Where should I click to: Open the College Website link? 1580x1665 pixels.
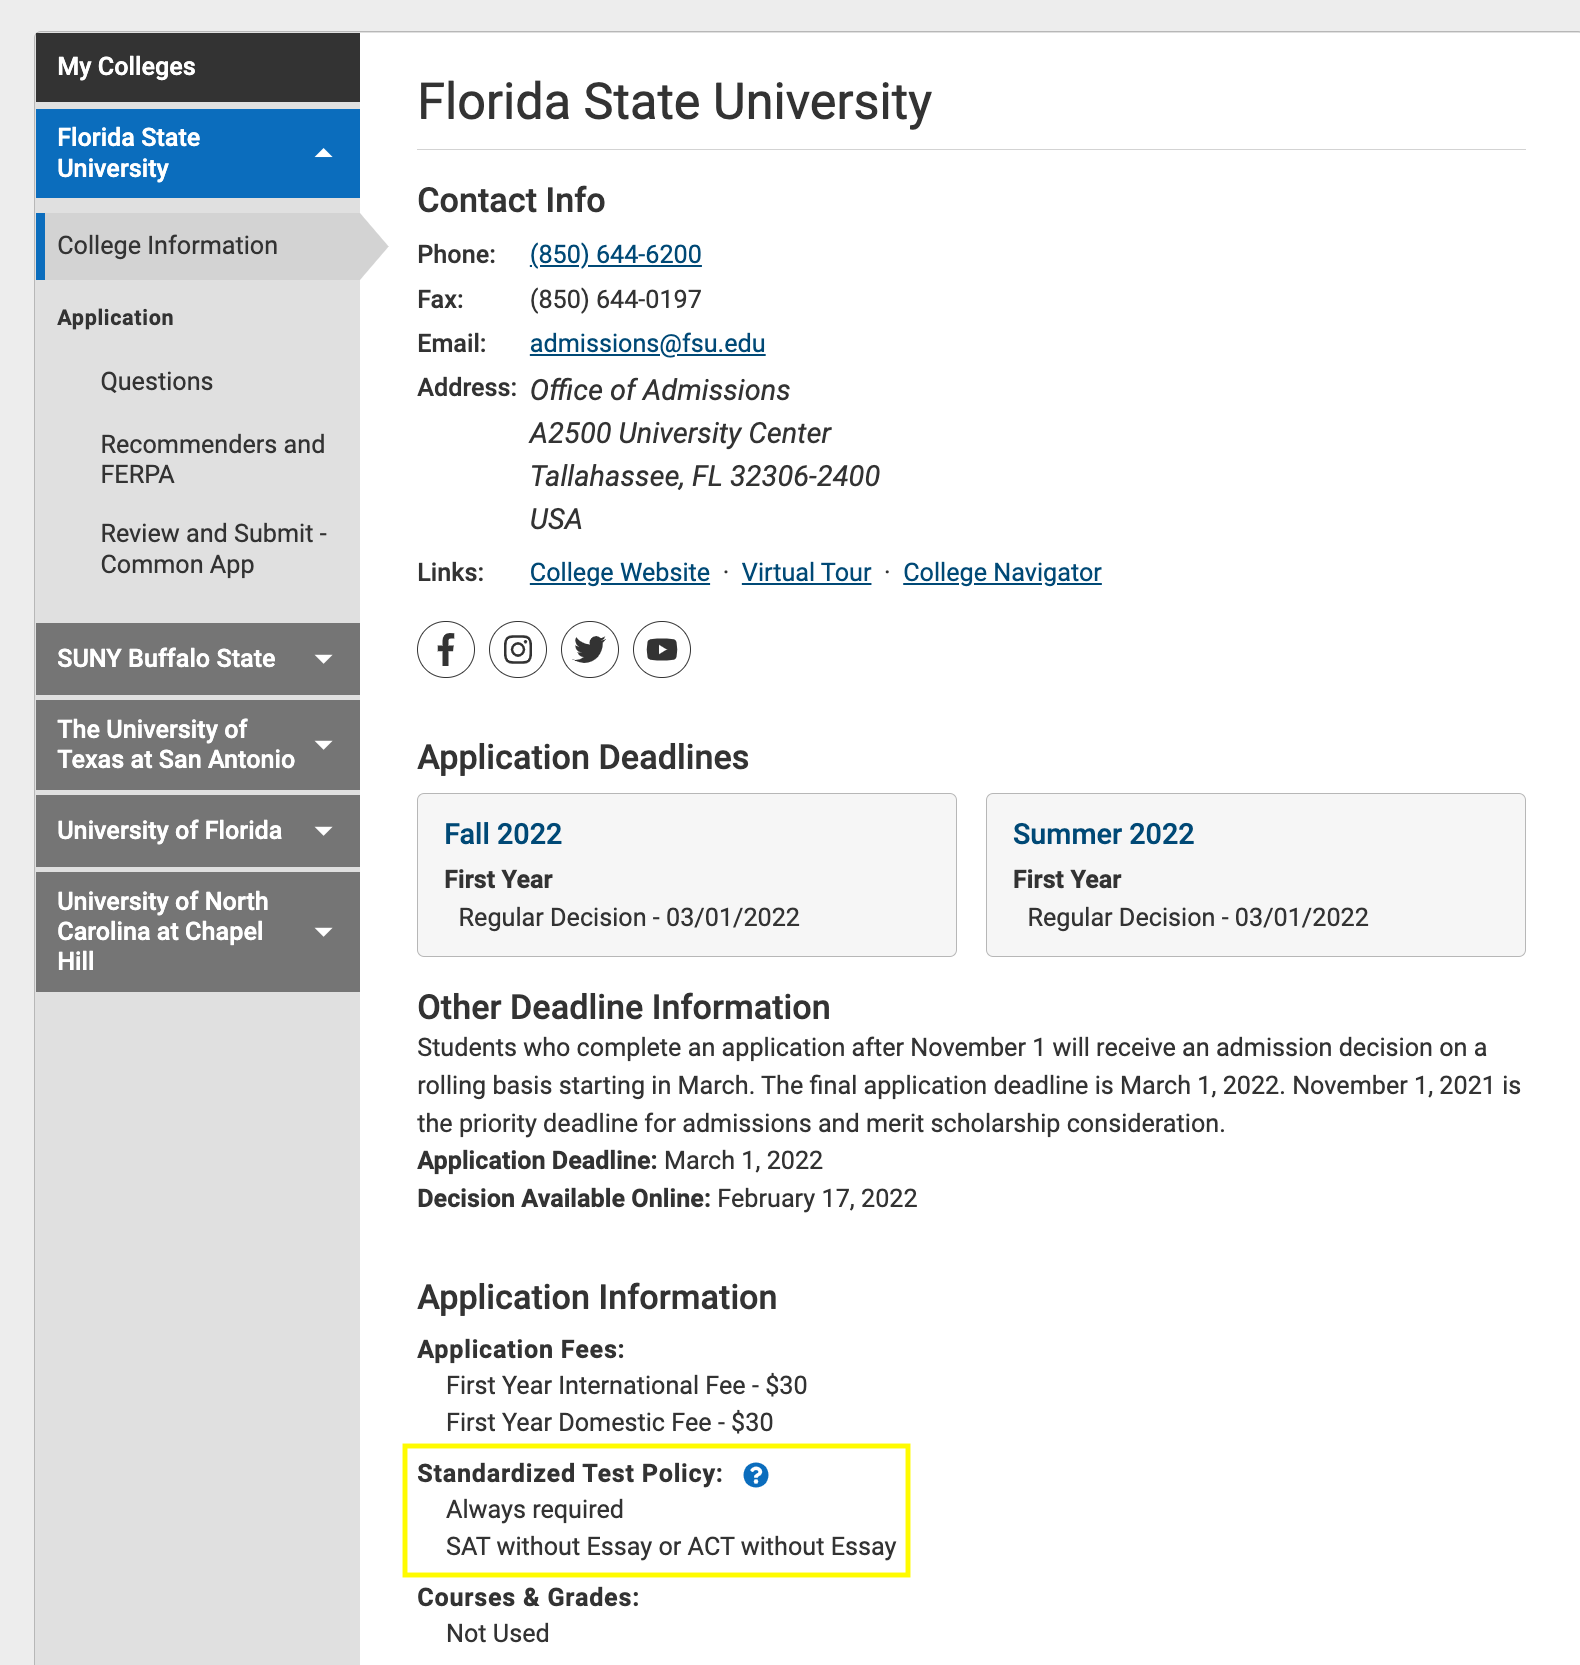point(619,573)
